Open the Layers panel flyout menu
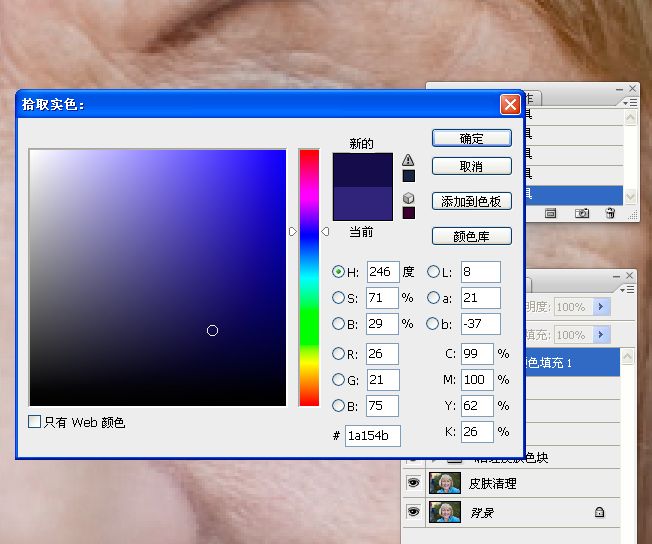The image size is (652, 544). coord(628,289)
